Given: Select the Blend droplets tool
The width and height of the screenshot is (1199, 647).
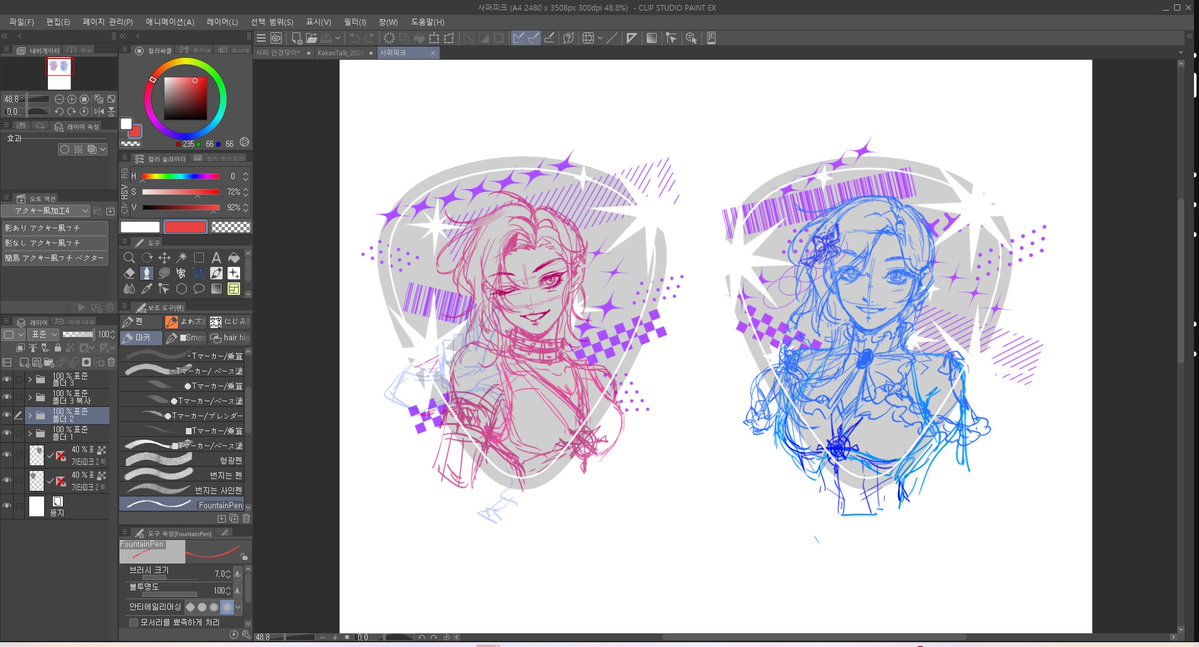Looking at the screenshot, I should tap(129, 289).
